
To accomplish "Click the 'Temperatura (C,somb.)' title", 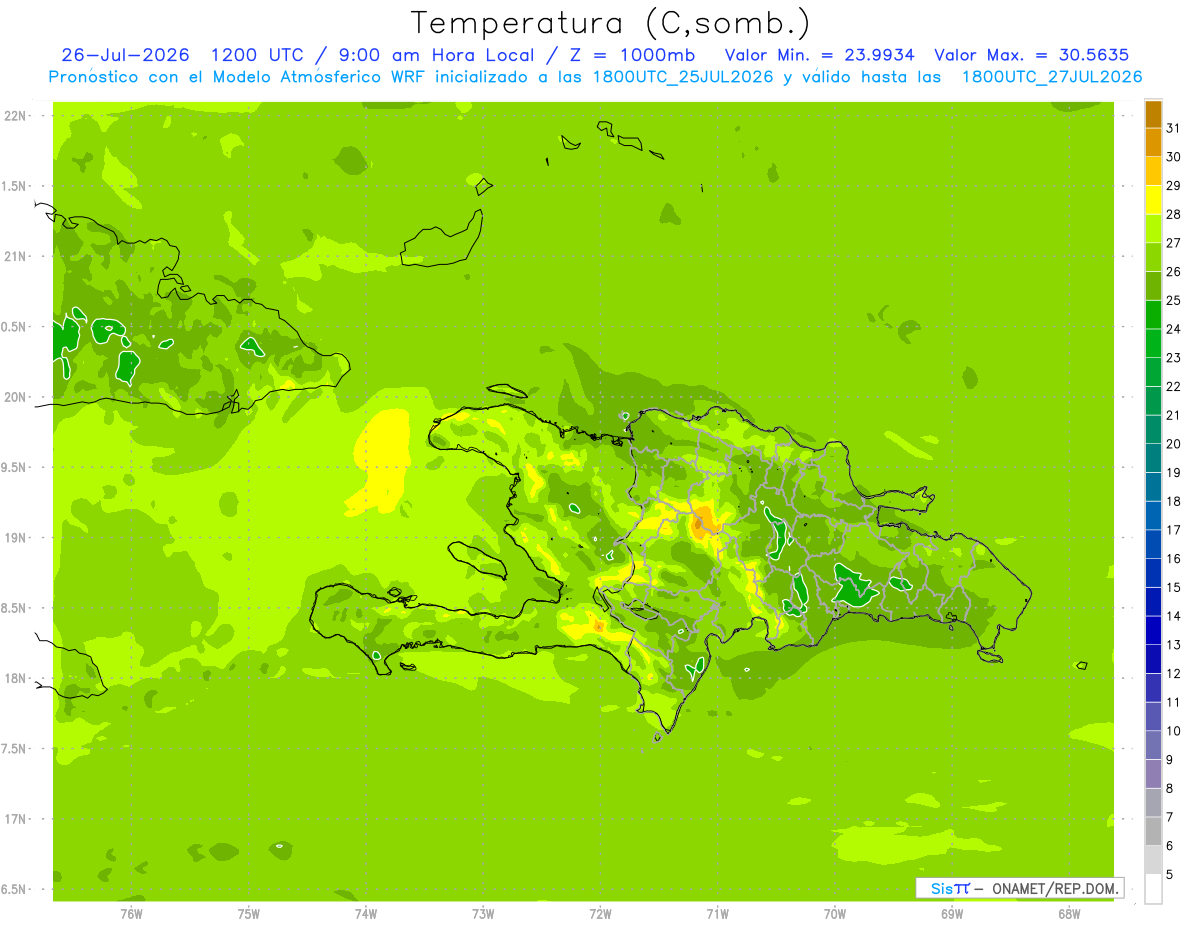I will (x=610, y=23).
